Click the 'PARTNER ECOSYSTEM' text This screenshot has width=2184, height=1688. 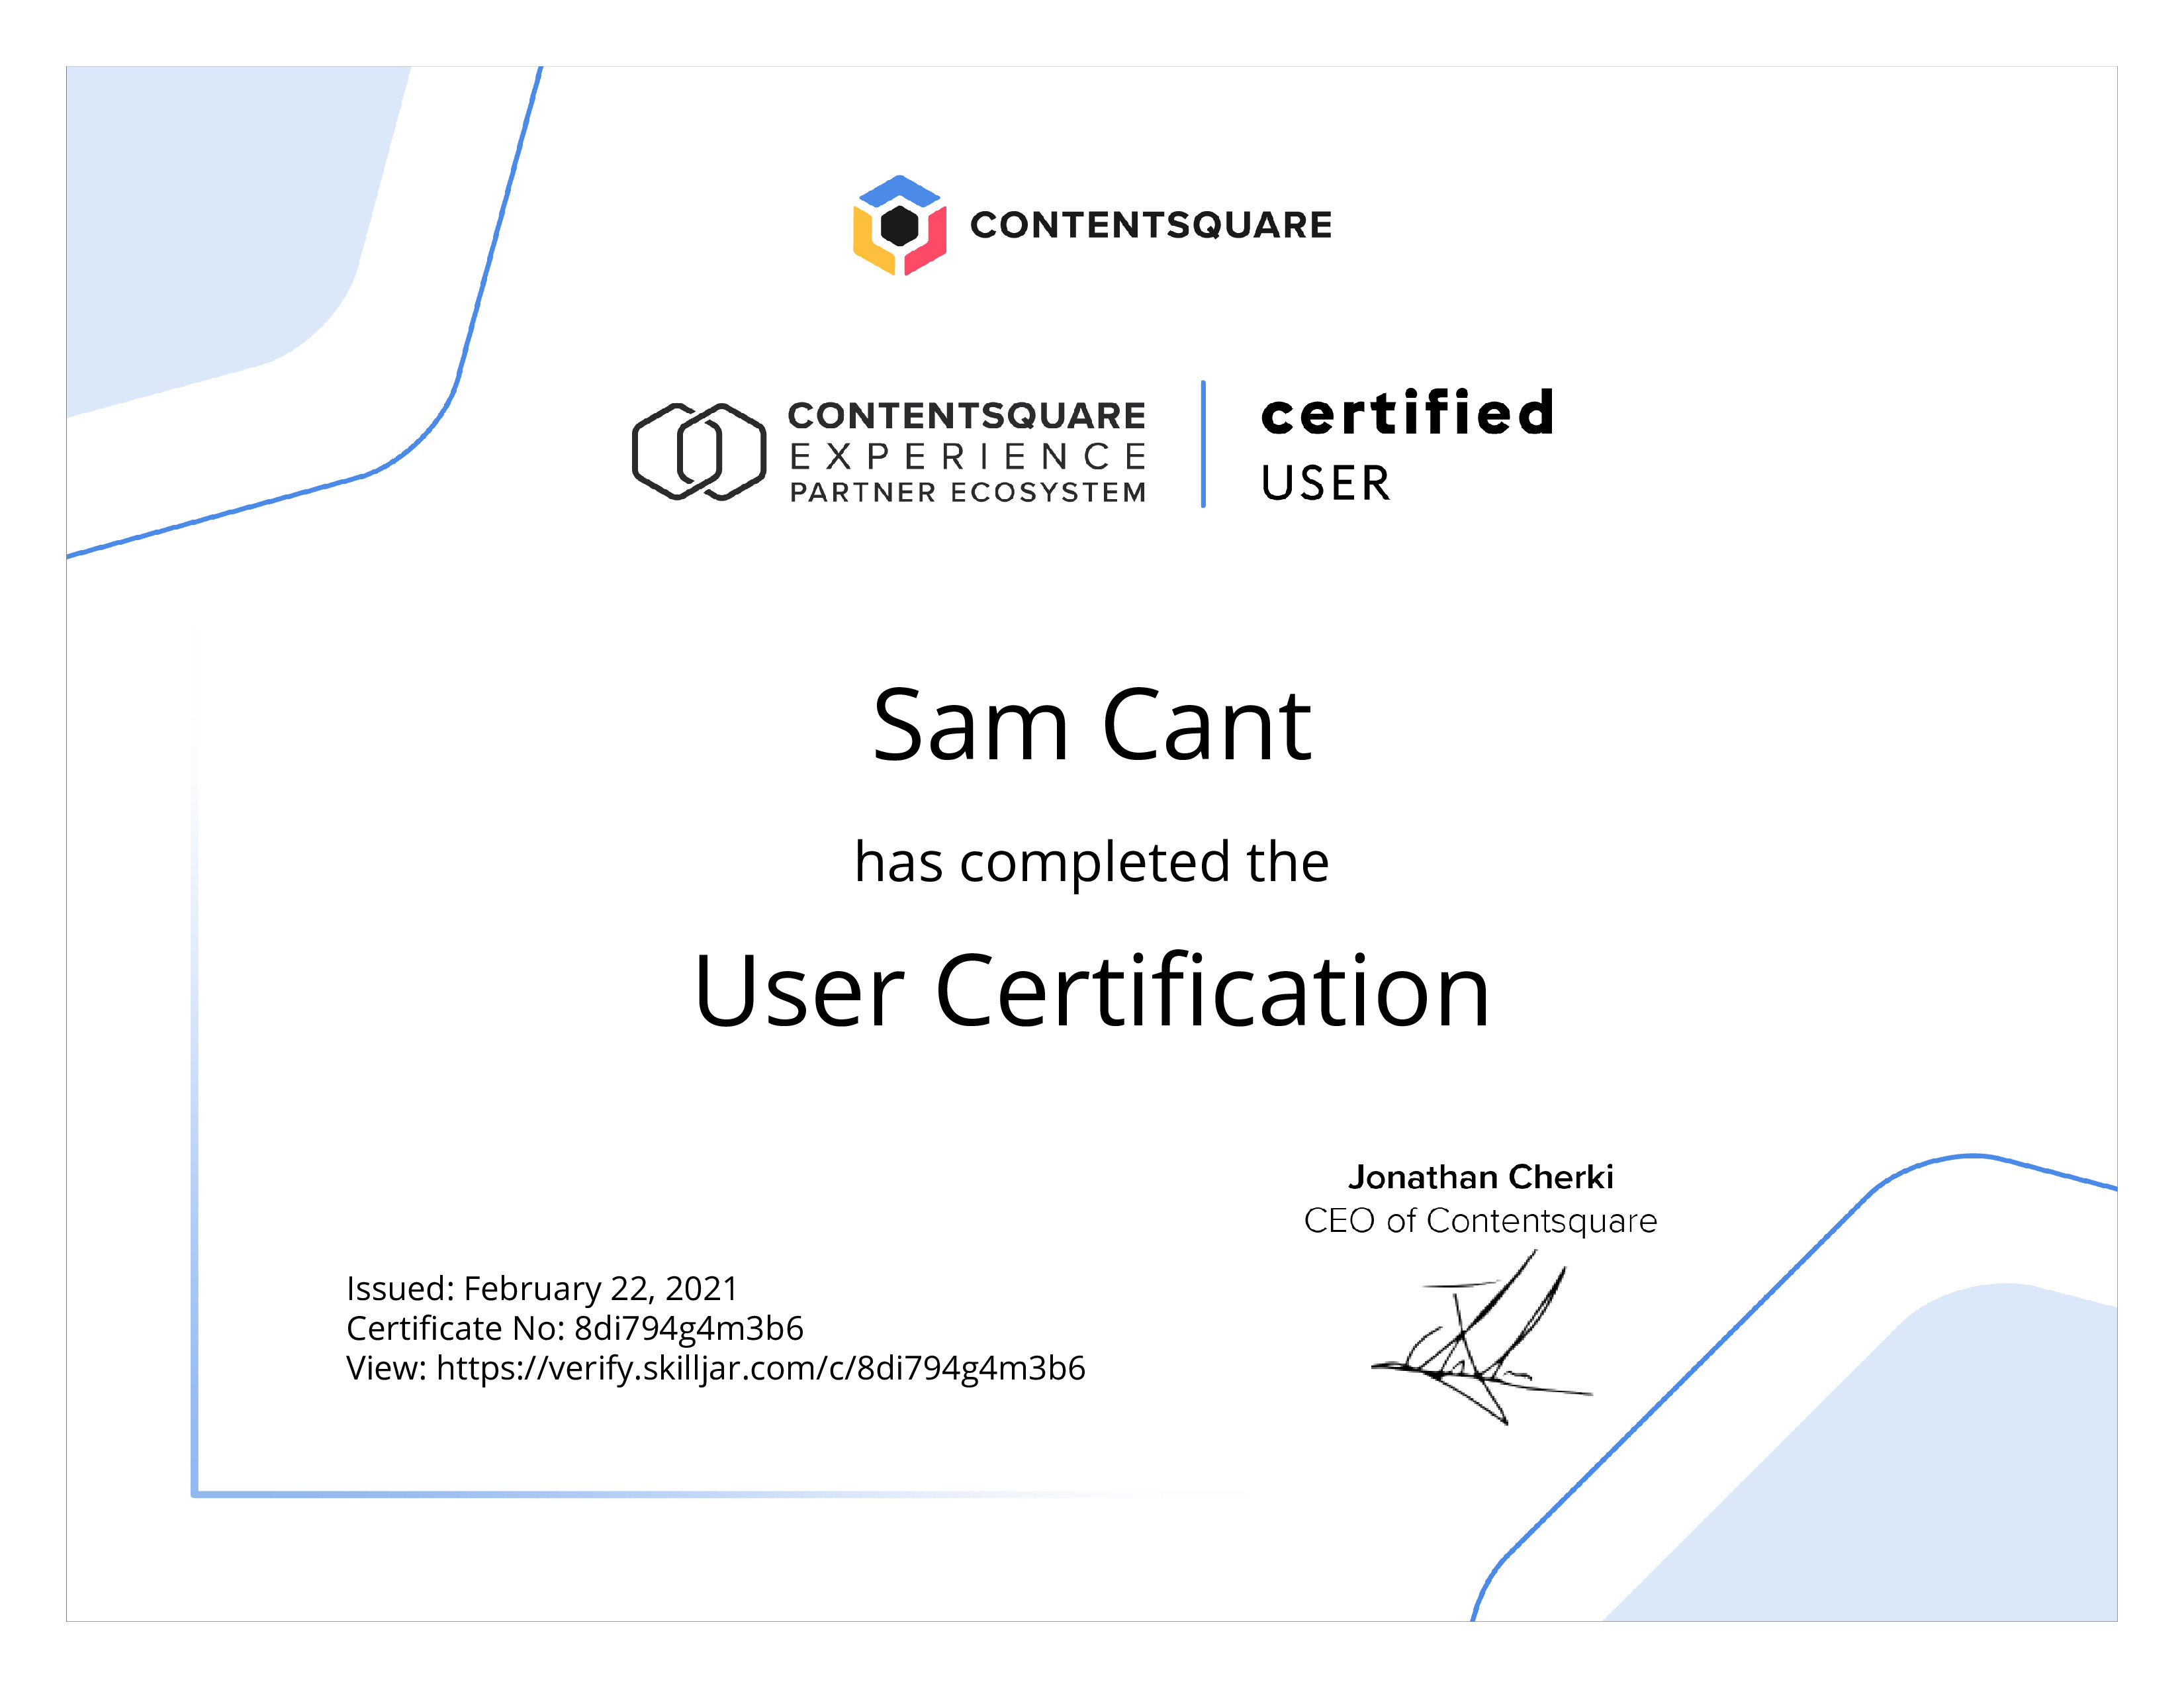click(x=968, y=493)
